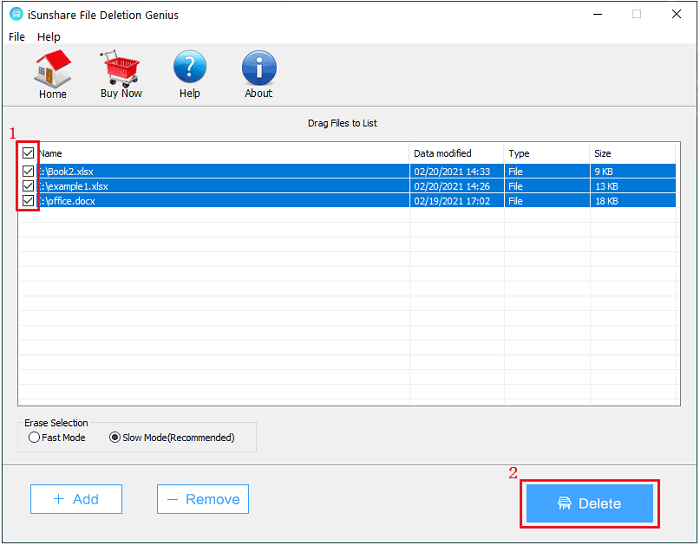The width and height of the screenshot is (700, 545).
Task: Uncheck the Book2.xlsx checkbox
Action: [x=28, y=171]
